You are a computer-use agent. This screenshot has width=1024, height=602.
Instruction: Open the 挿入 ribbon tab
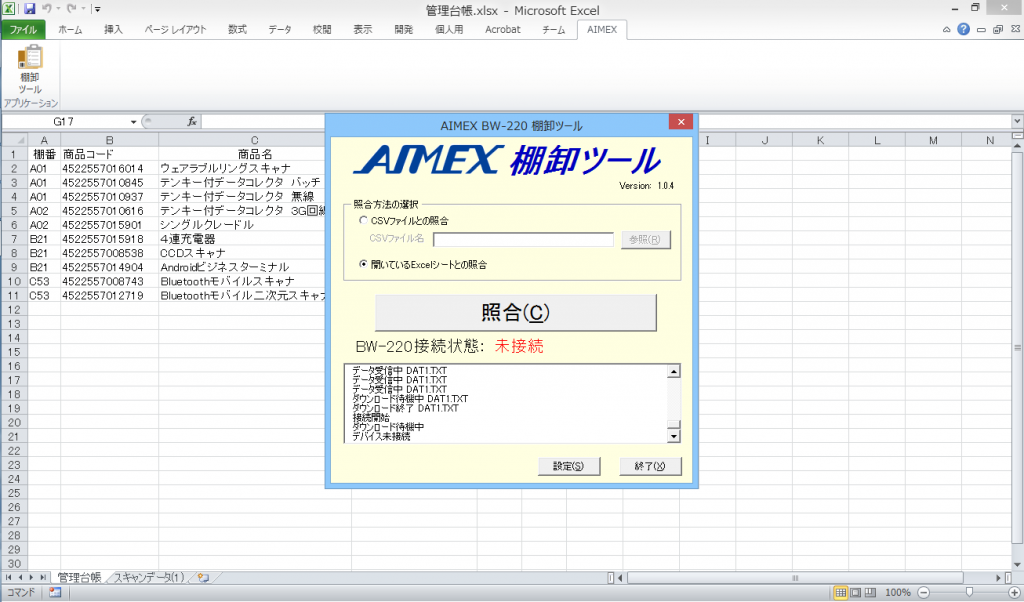[x=113, y=29]
